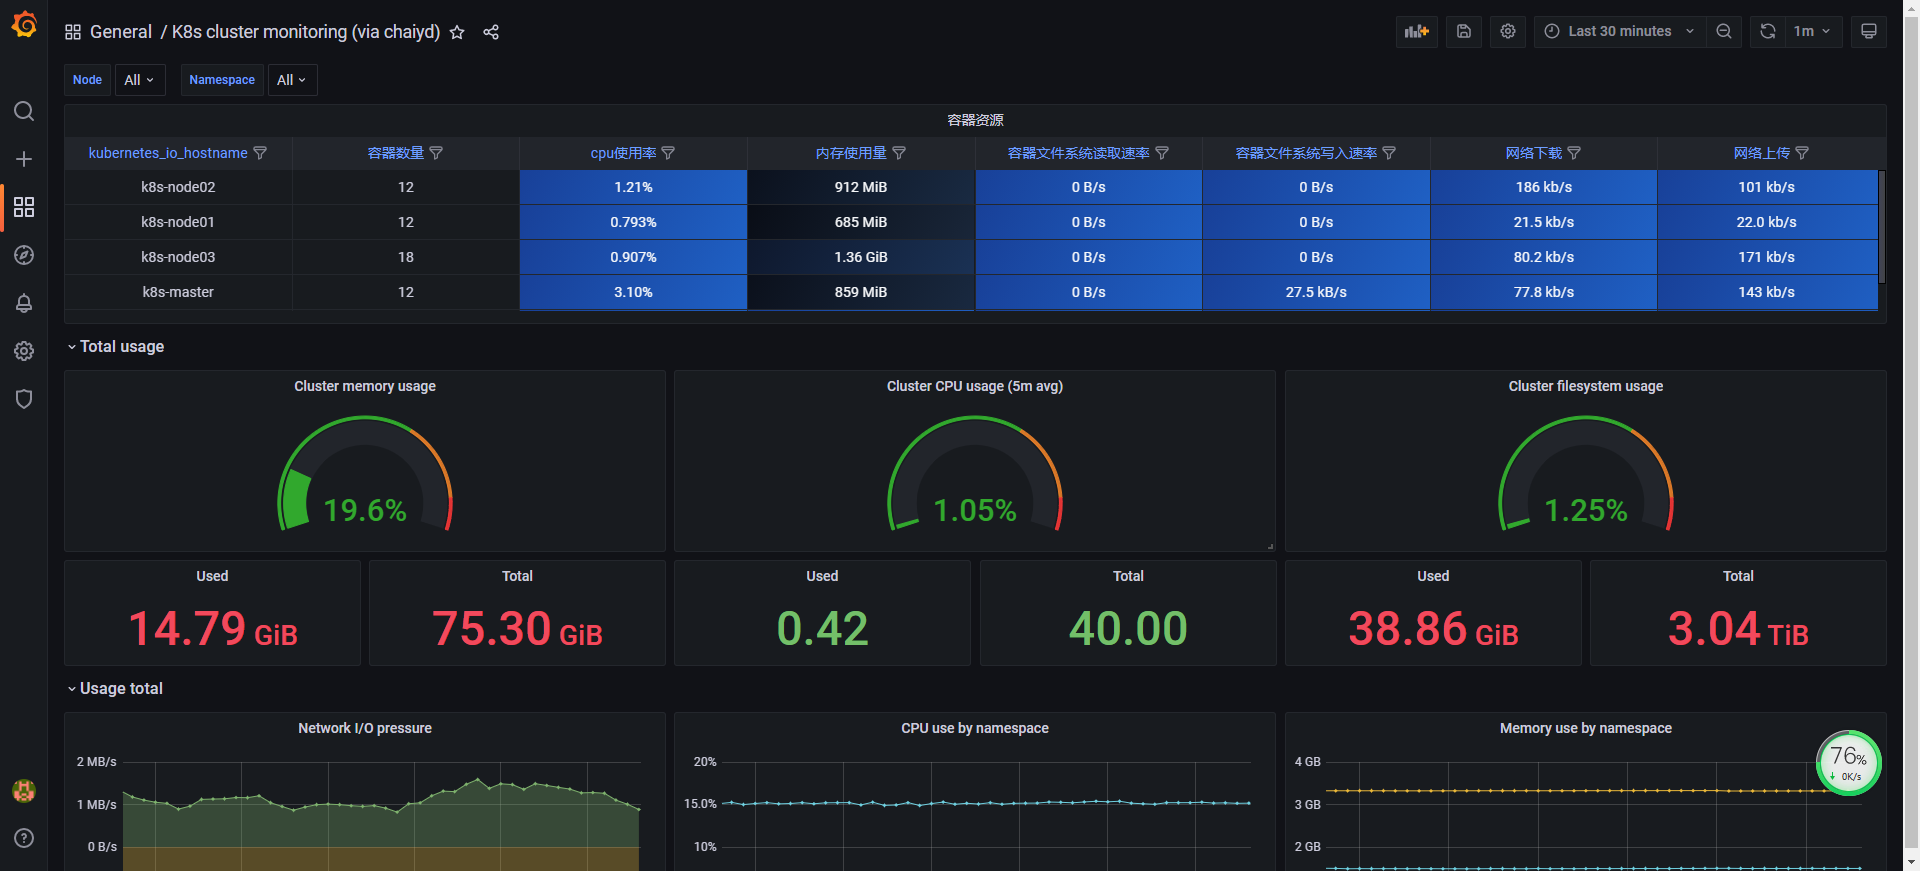This screenshot has width=1920, height=871.
Task: Sort by 网络下载 column header
Action: point(1534,153)
